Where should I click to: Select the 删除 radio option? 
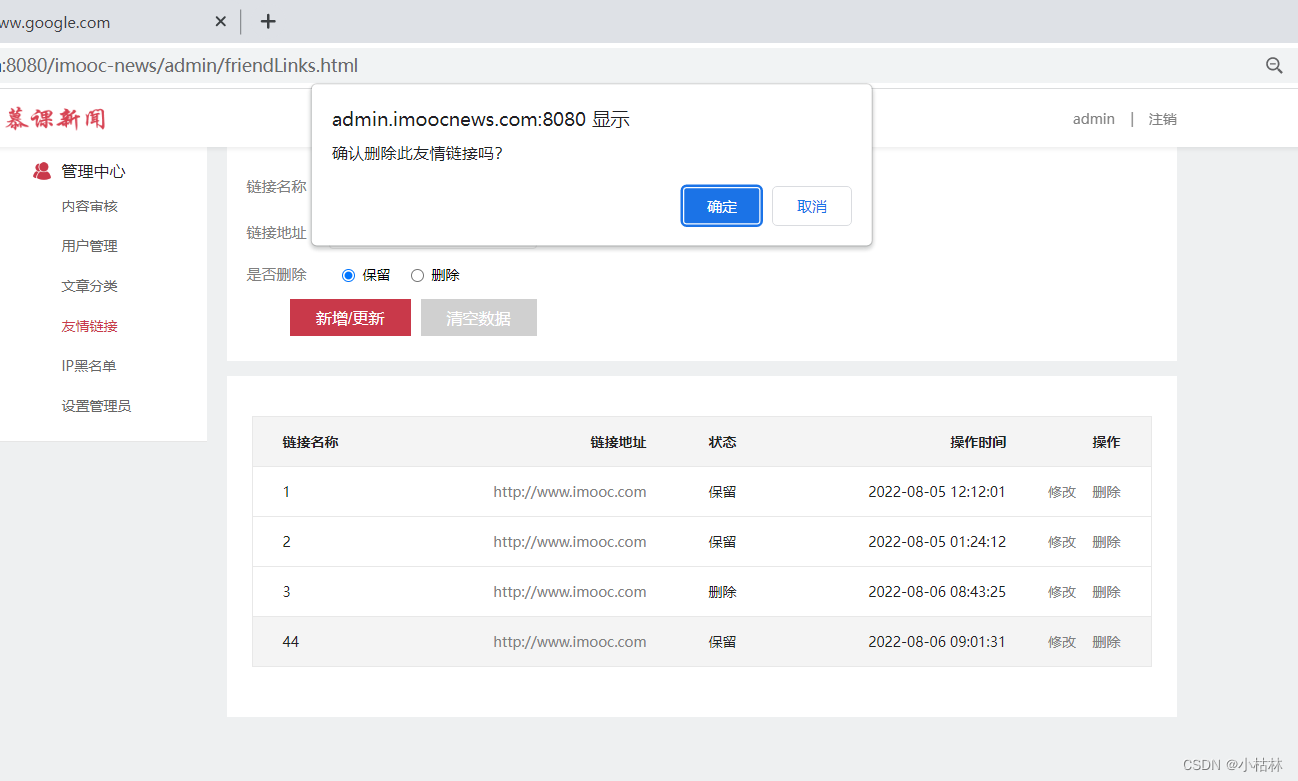tap(417, 274)
